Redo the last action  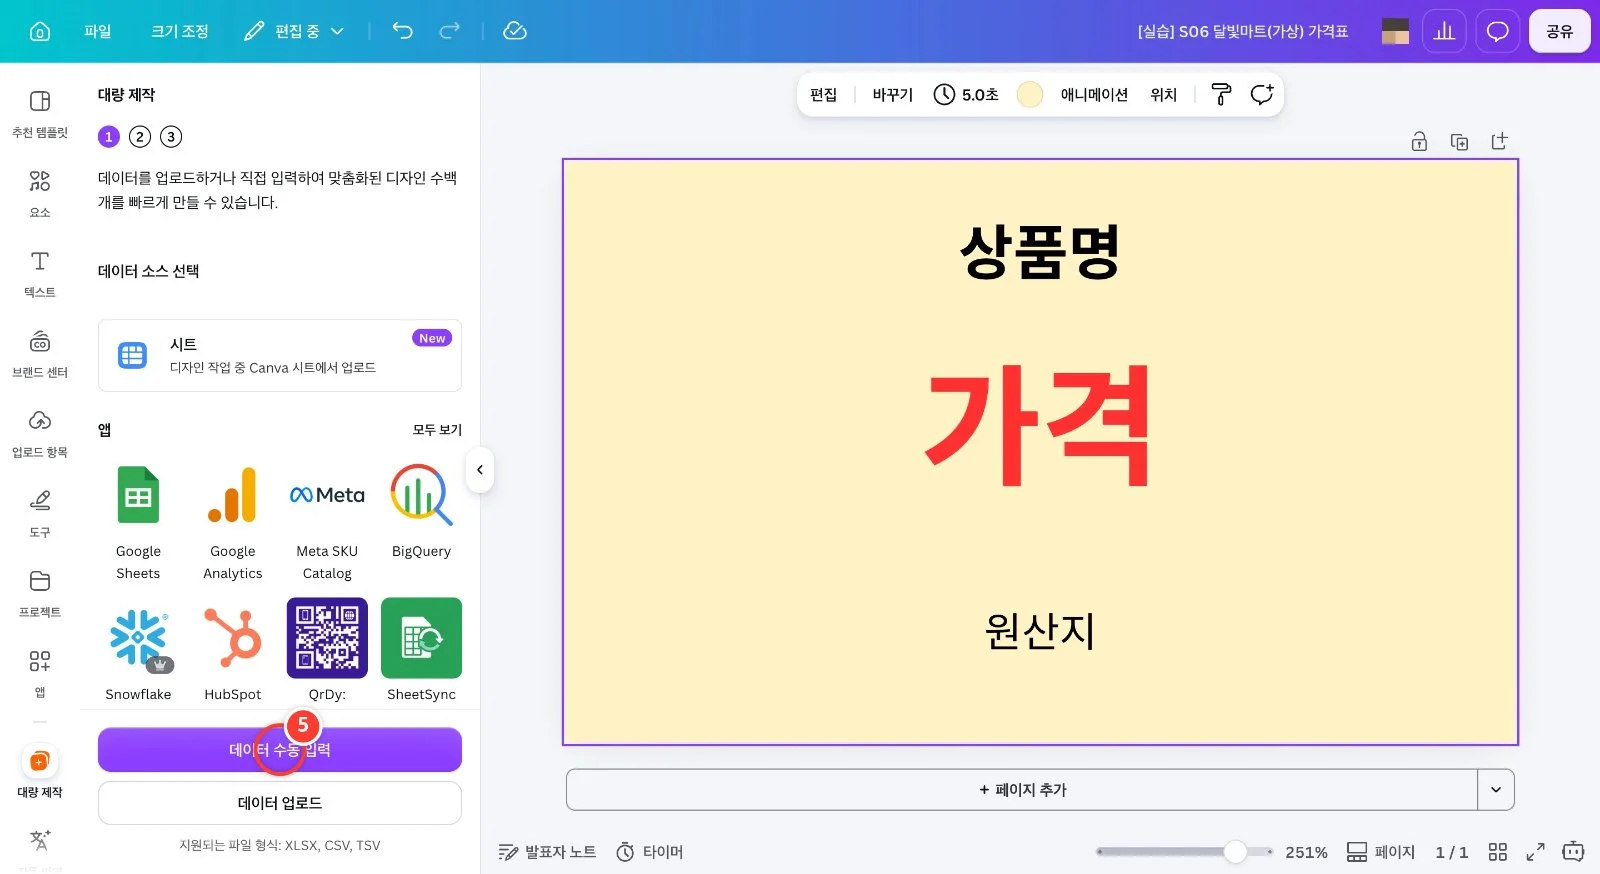tap(450, 31)
